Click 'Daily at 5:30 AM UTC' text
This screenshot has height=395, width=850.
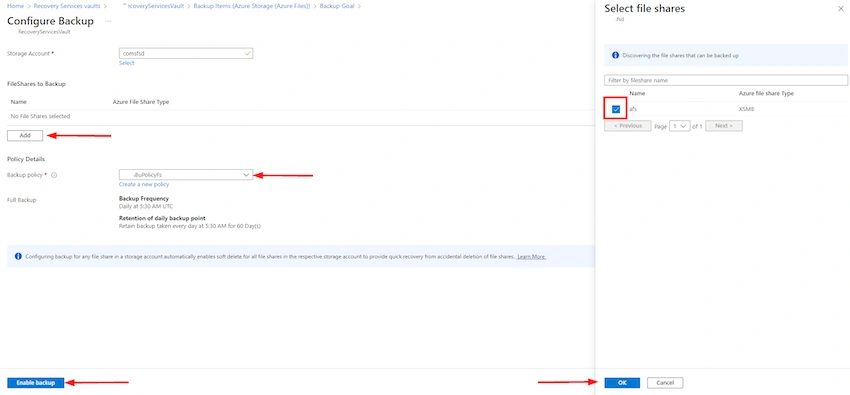click(146, 206)
